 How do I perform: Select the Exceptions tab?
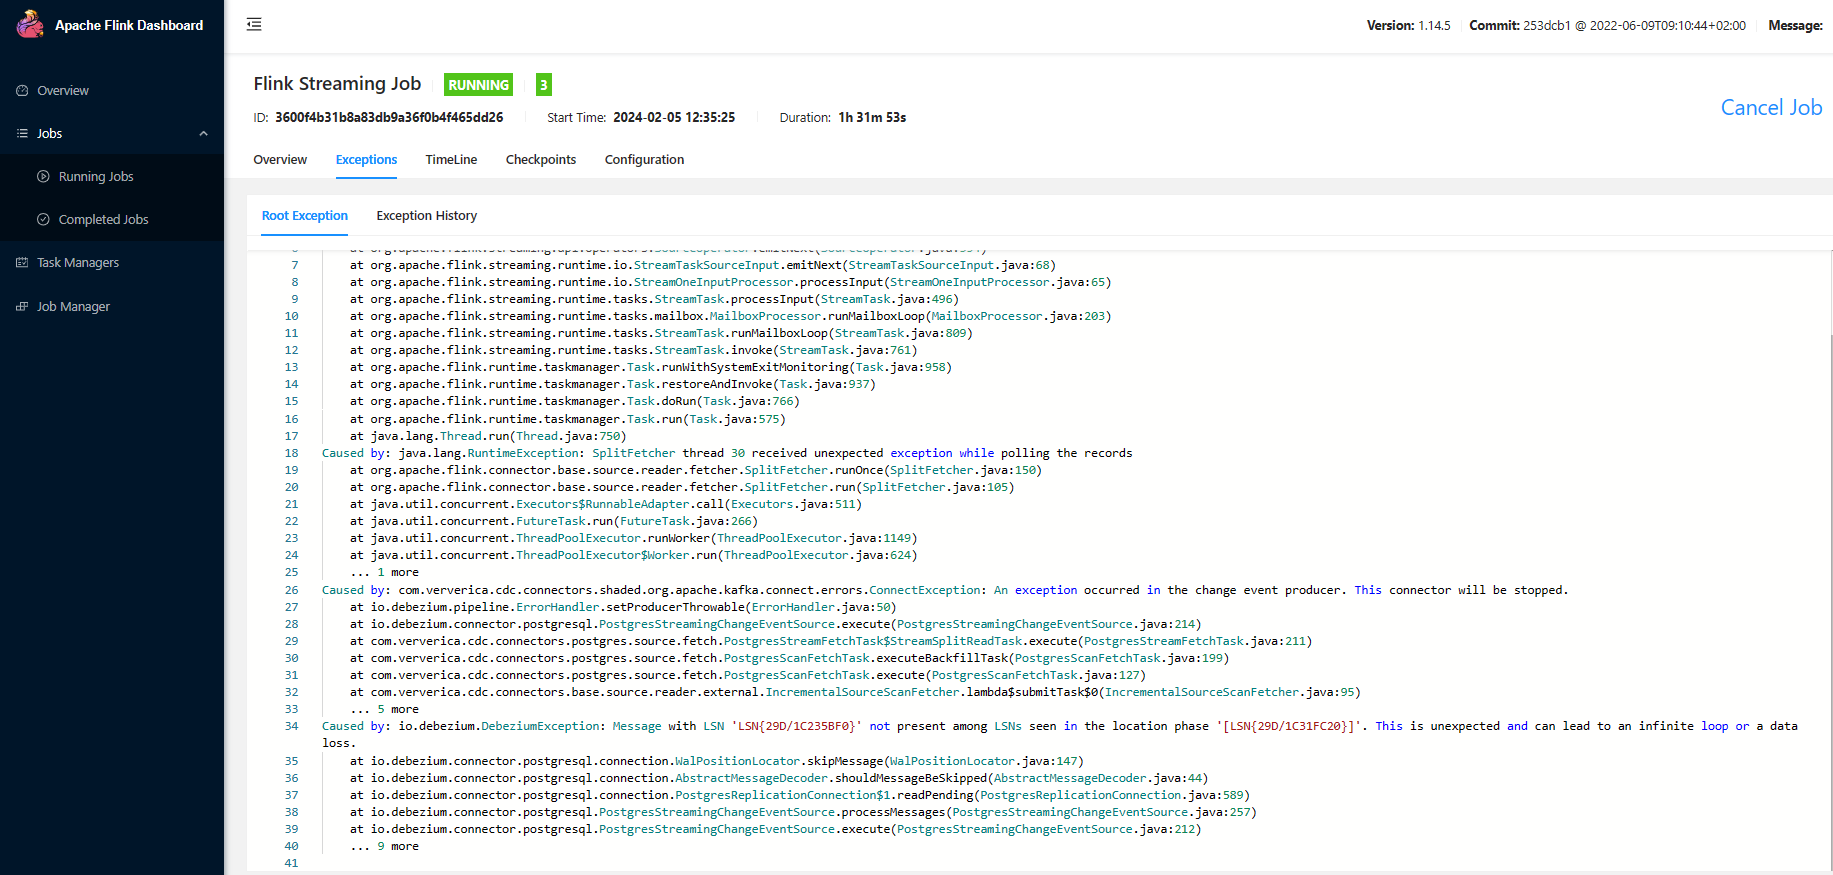point(366,159)
